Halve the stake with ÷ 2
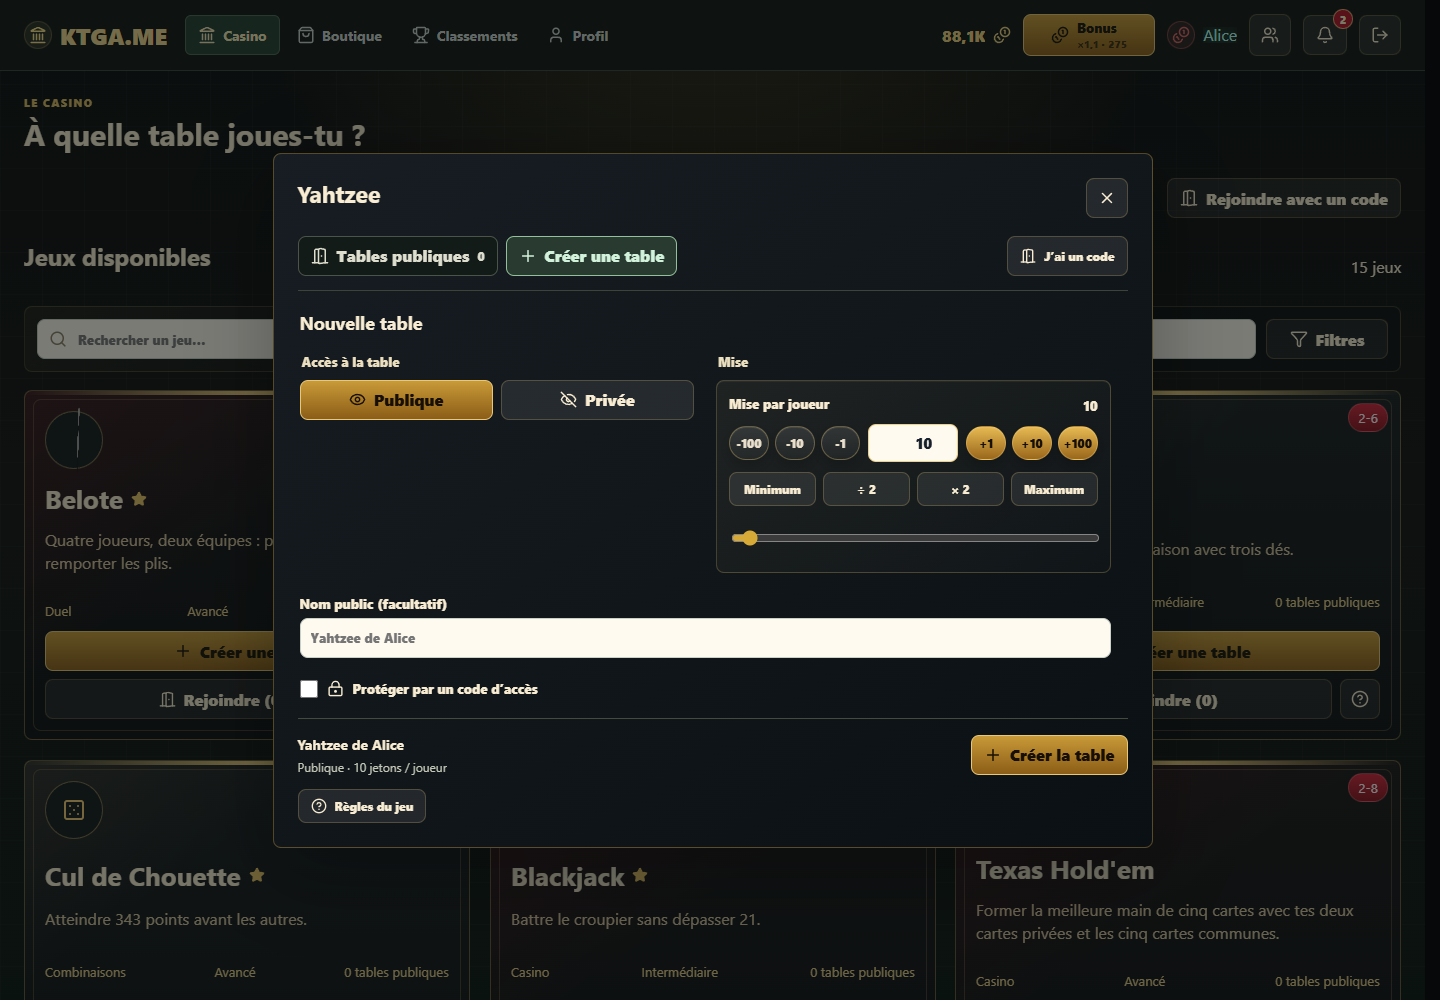 pos(866,489)
